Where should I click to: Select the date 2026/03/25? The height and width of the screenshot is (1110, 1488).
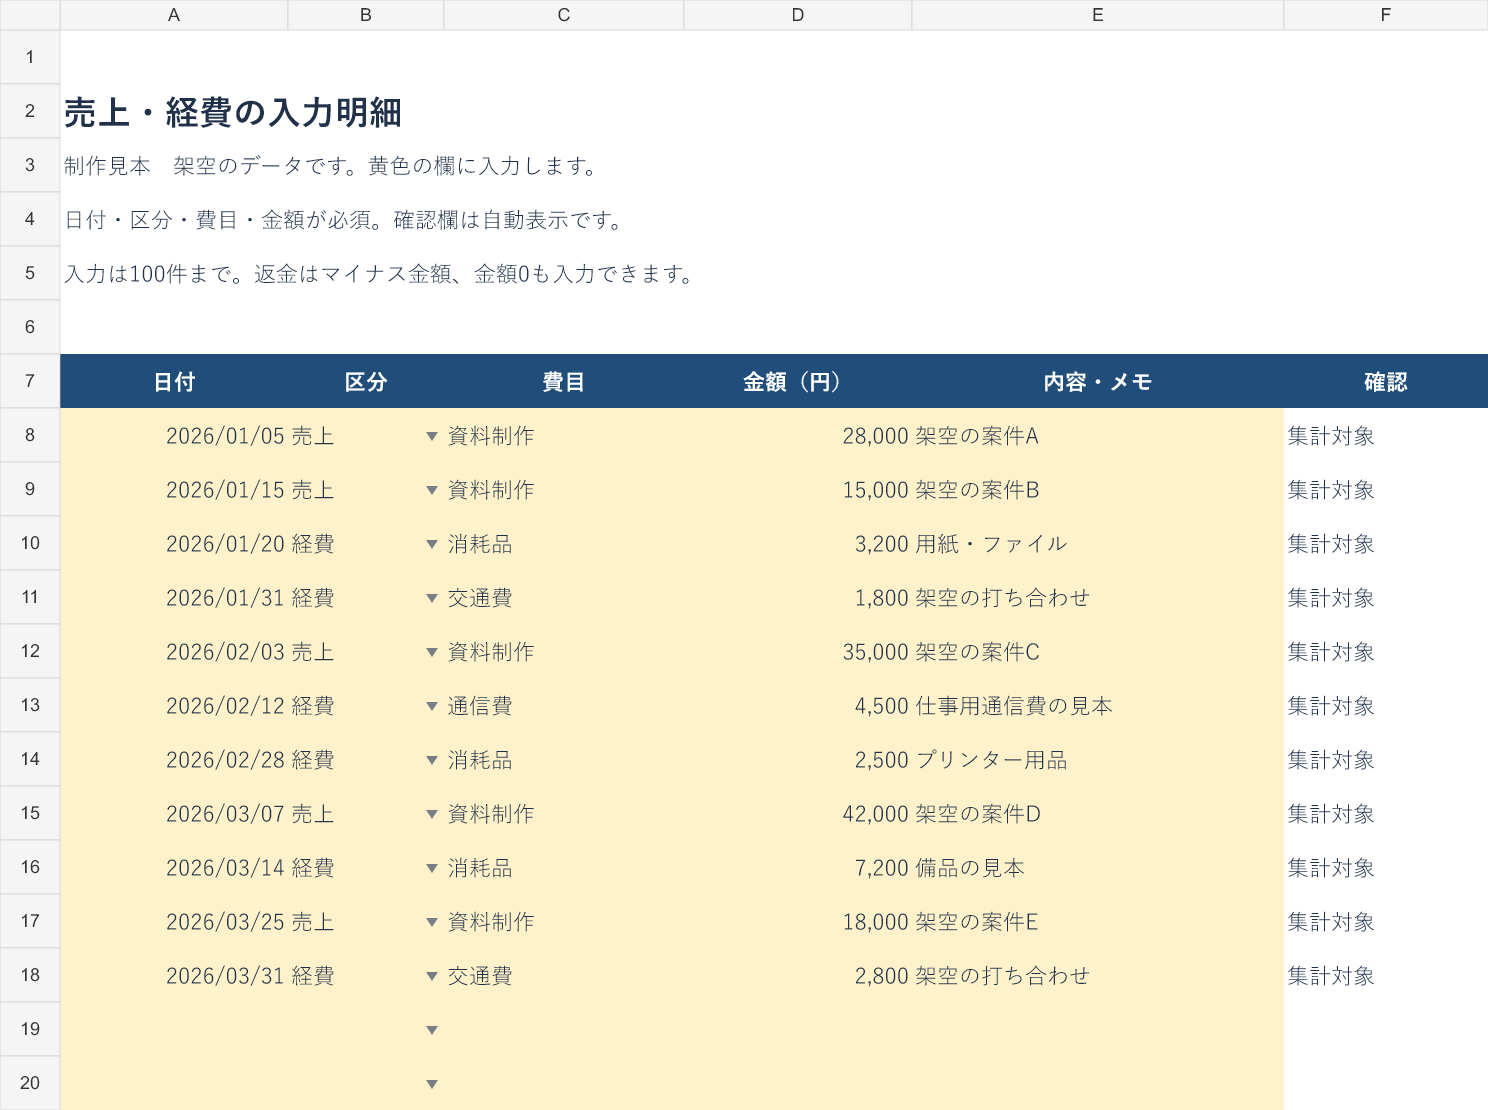pos(226,922)
